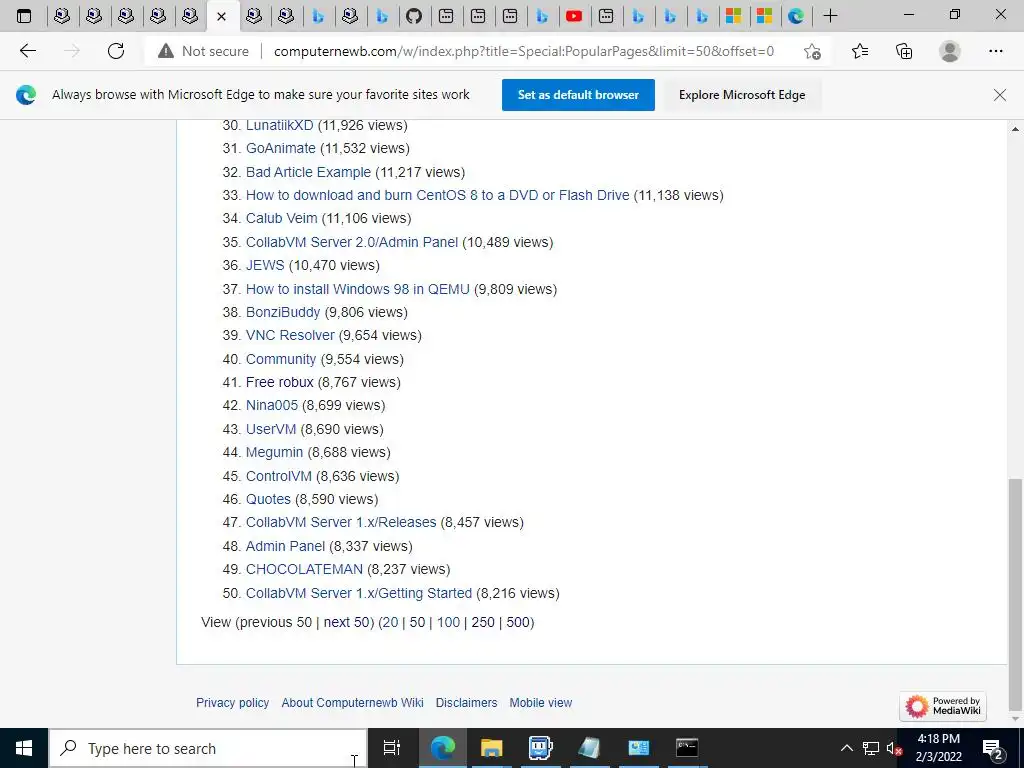Open CollabVM Server 2.0/Admin Panel link
The image size is (1024, 768).
point(352,242)
